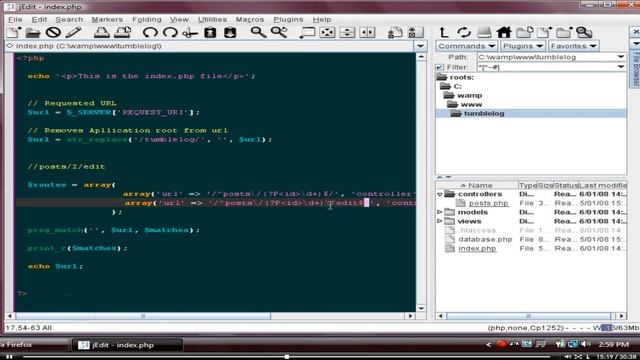This screenshot has height=360, width=640.
Task: Click editor vertical scrollbar down arrow
Action: (421, 308)
